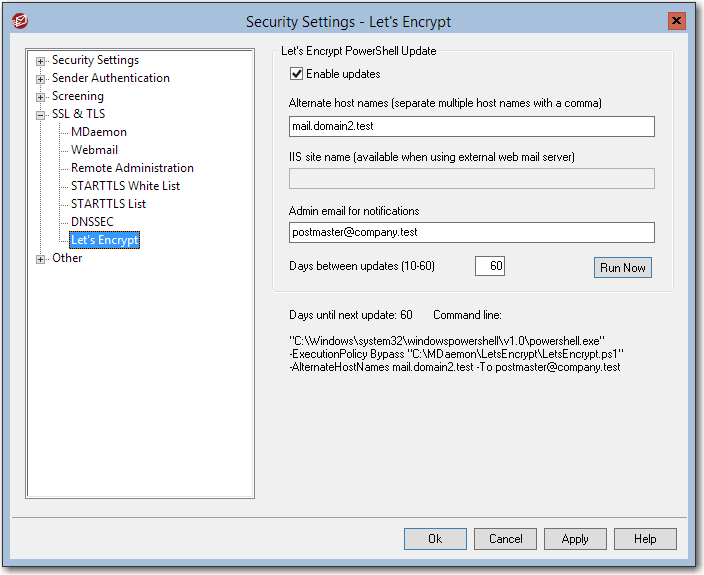
Task: Select Screening in the tree
Action: [x=78, y=96]
